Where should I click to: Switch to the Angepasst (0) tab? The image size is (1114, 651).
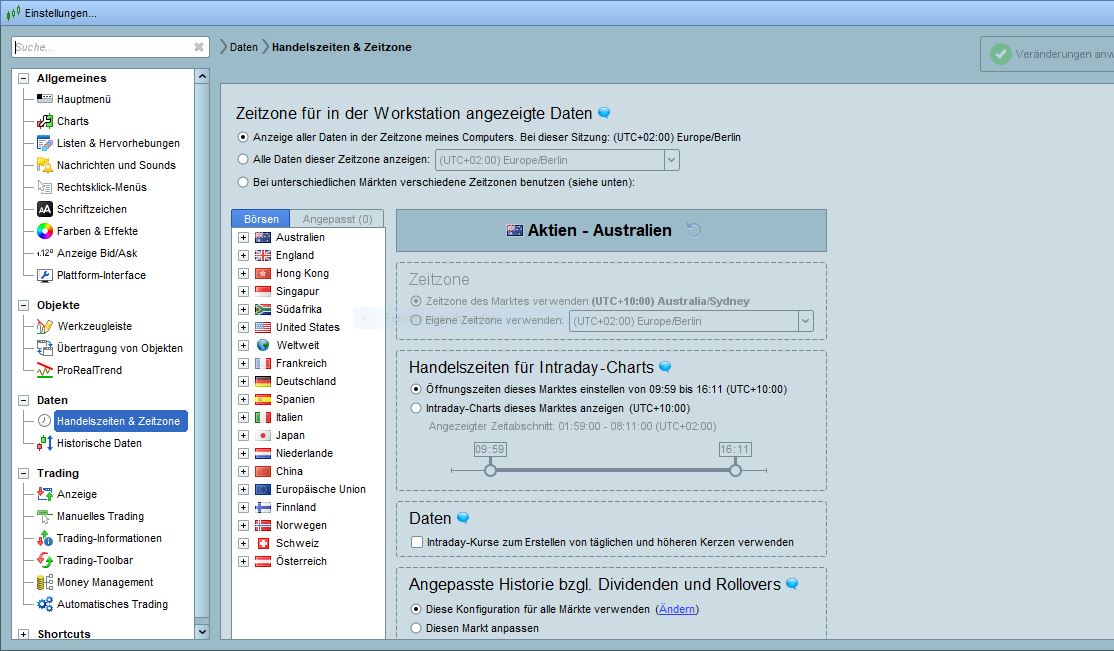coord(337,219)
